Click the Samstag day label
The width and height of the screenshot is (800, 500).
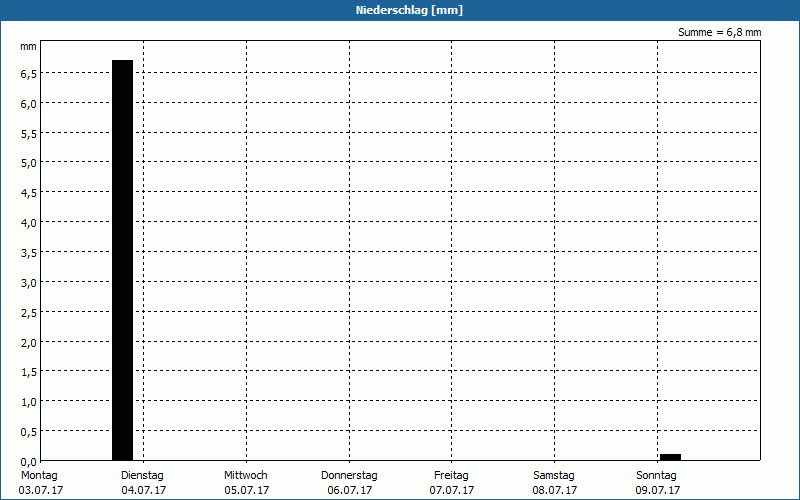[x=554, y=476]
